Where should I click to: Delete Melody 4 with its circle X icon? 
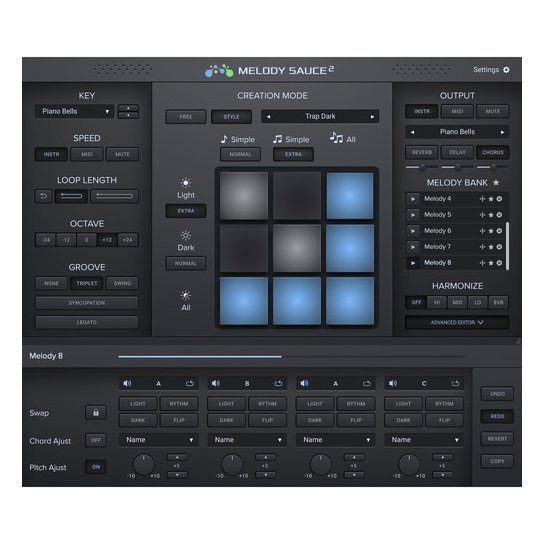[499, 199]
